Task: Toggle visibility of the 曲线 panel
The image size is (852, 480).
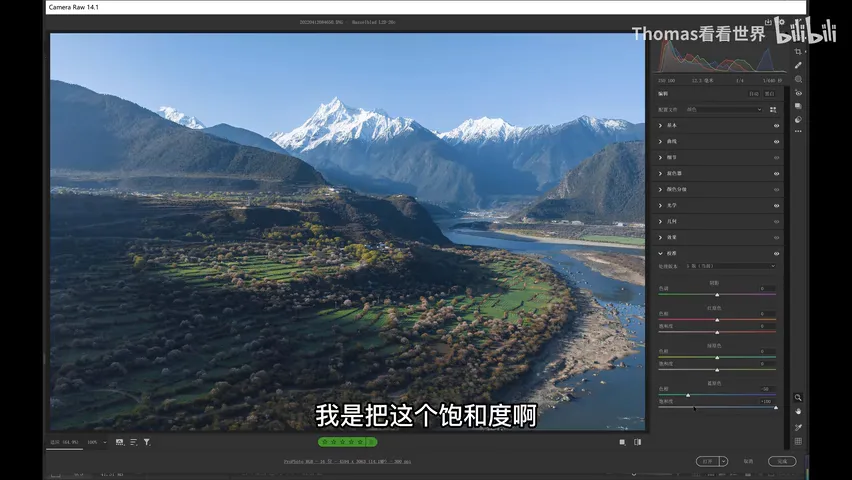Action: tap(776, 141)
